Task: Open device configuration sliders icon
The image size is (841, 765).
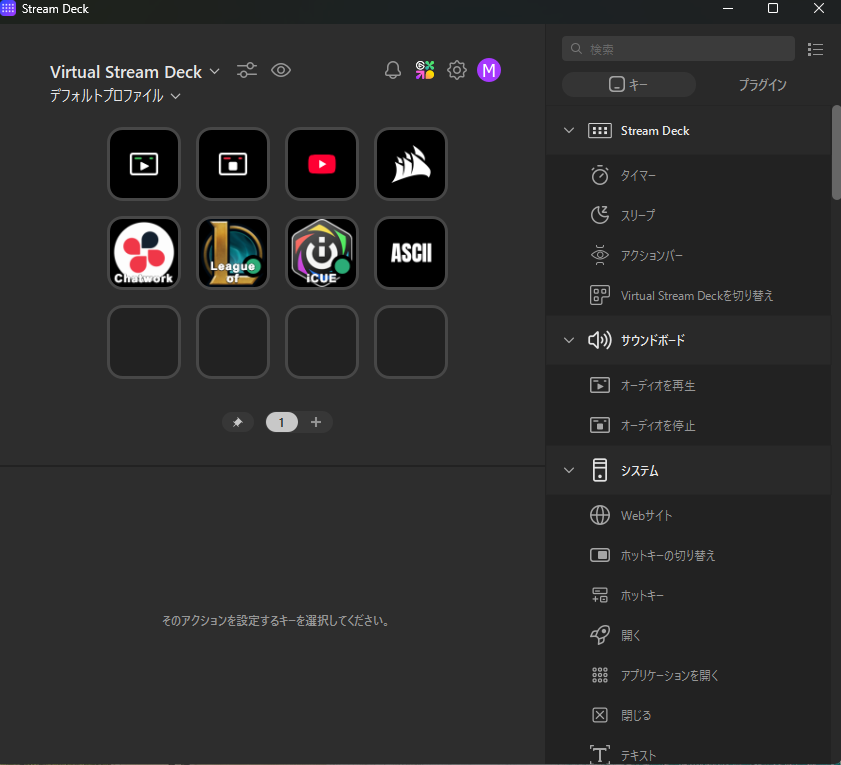Action: (x=247, y=70)
